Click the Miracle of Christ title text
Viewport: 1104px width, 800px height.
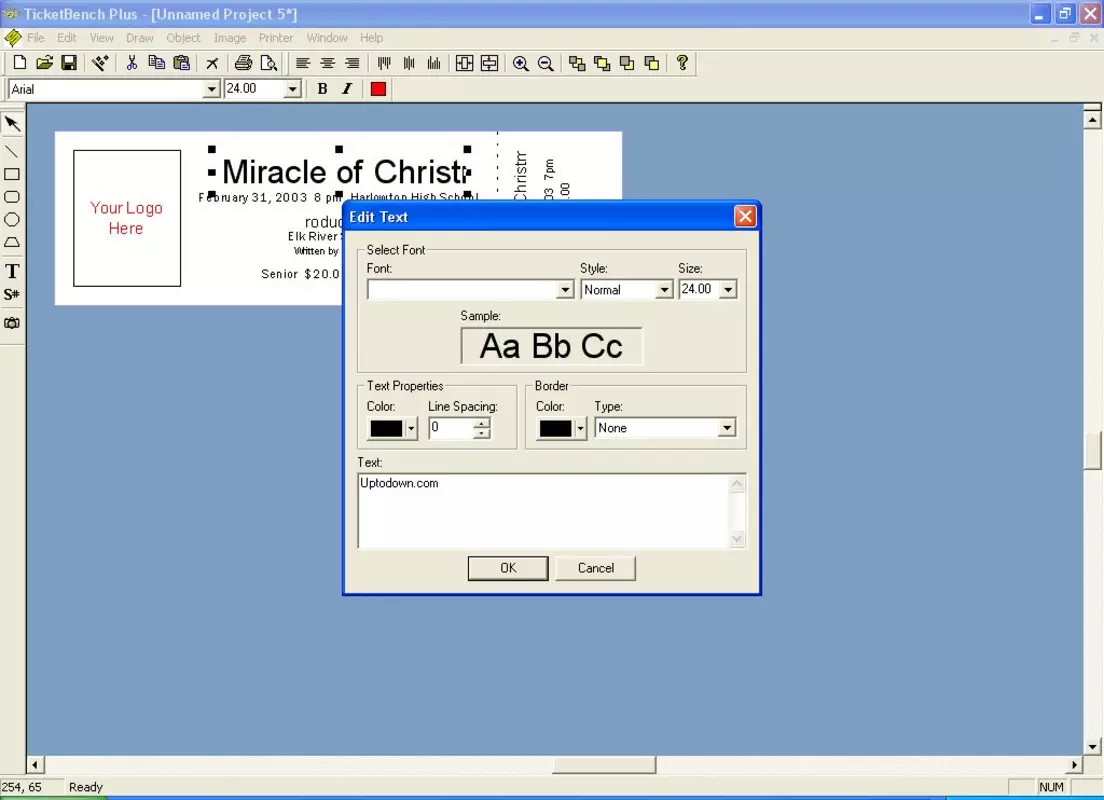345,172
